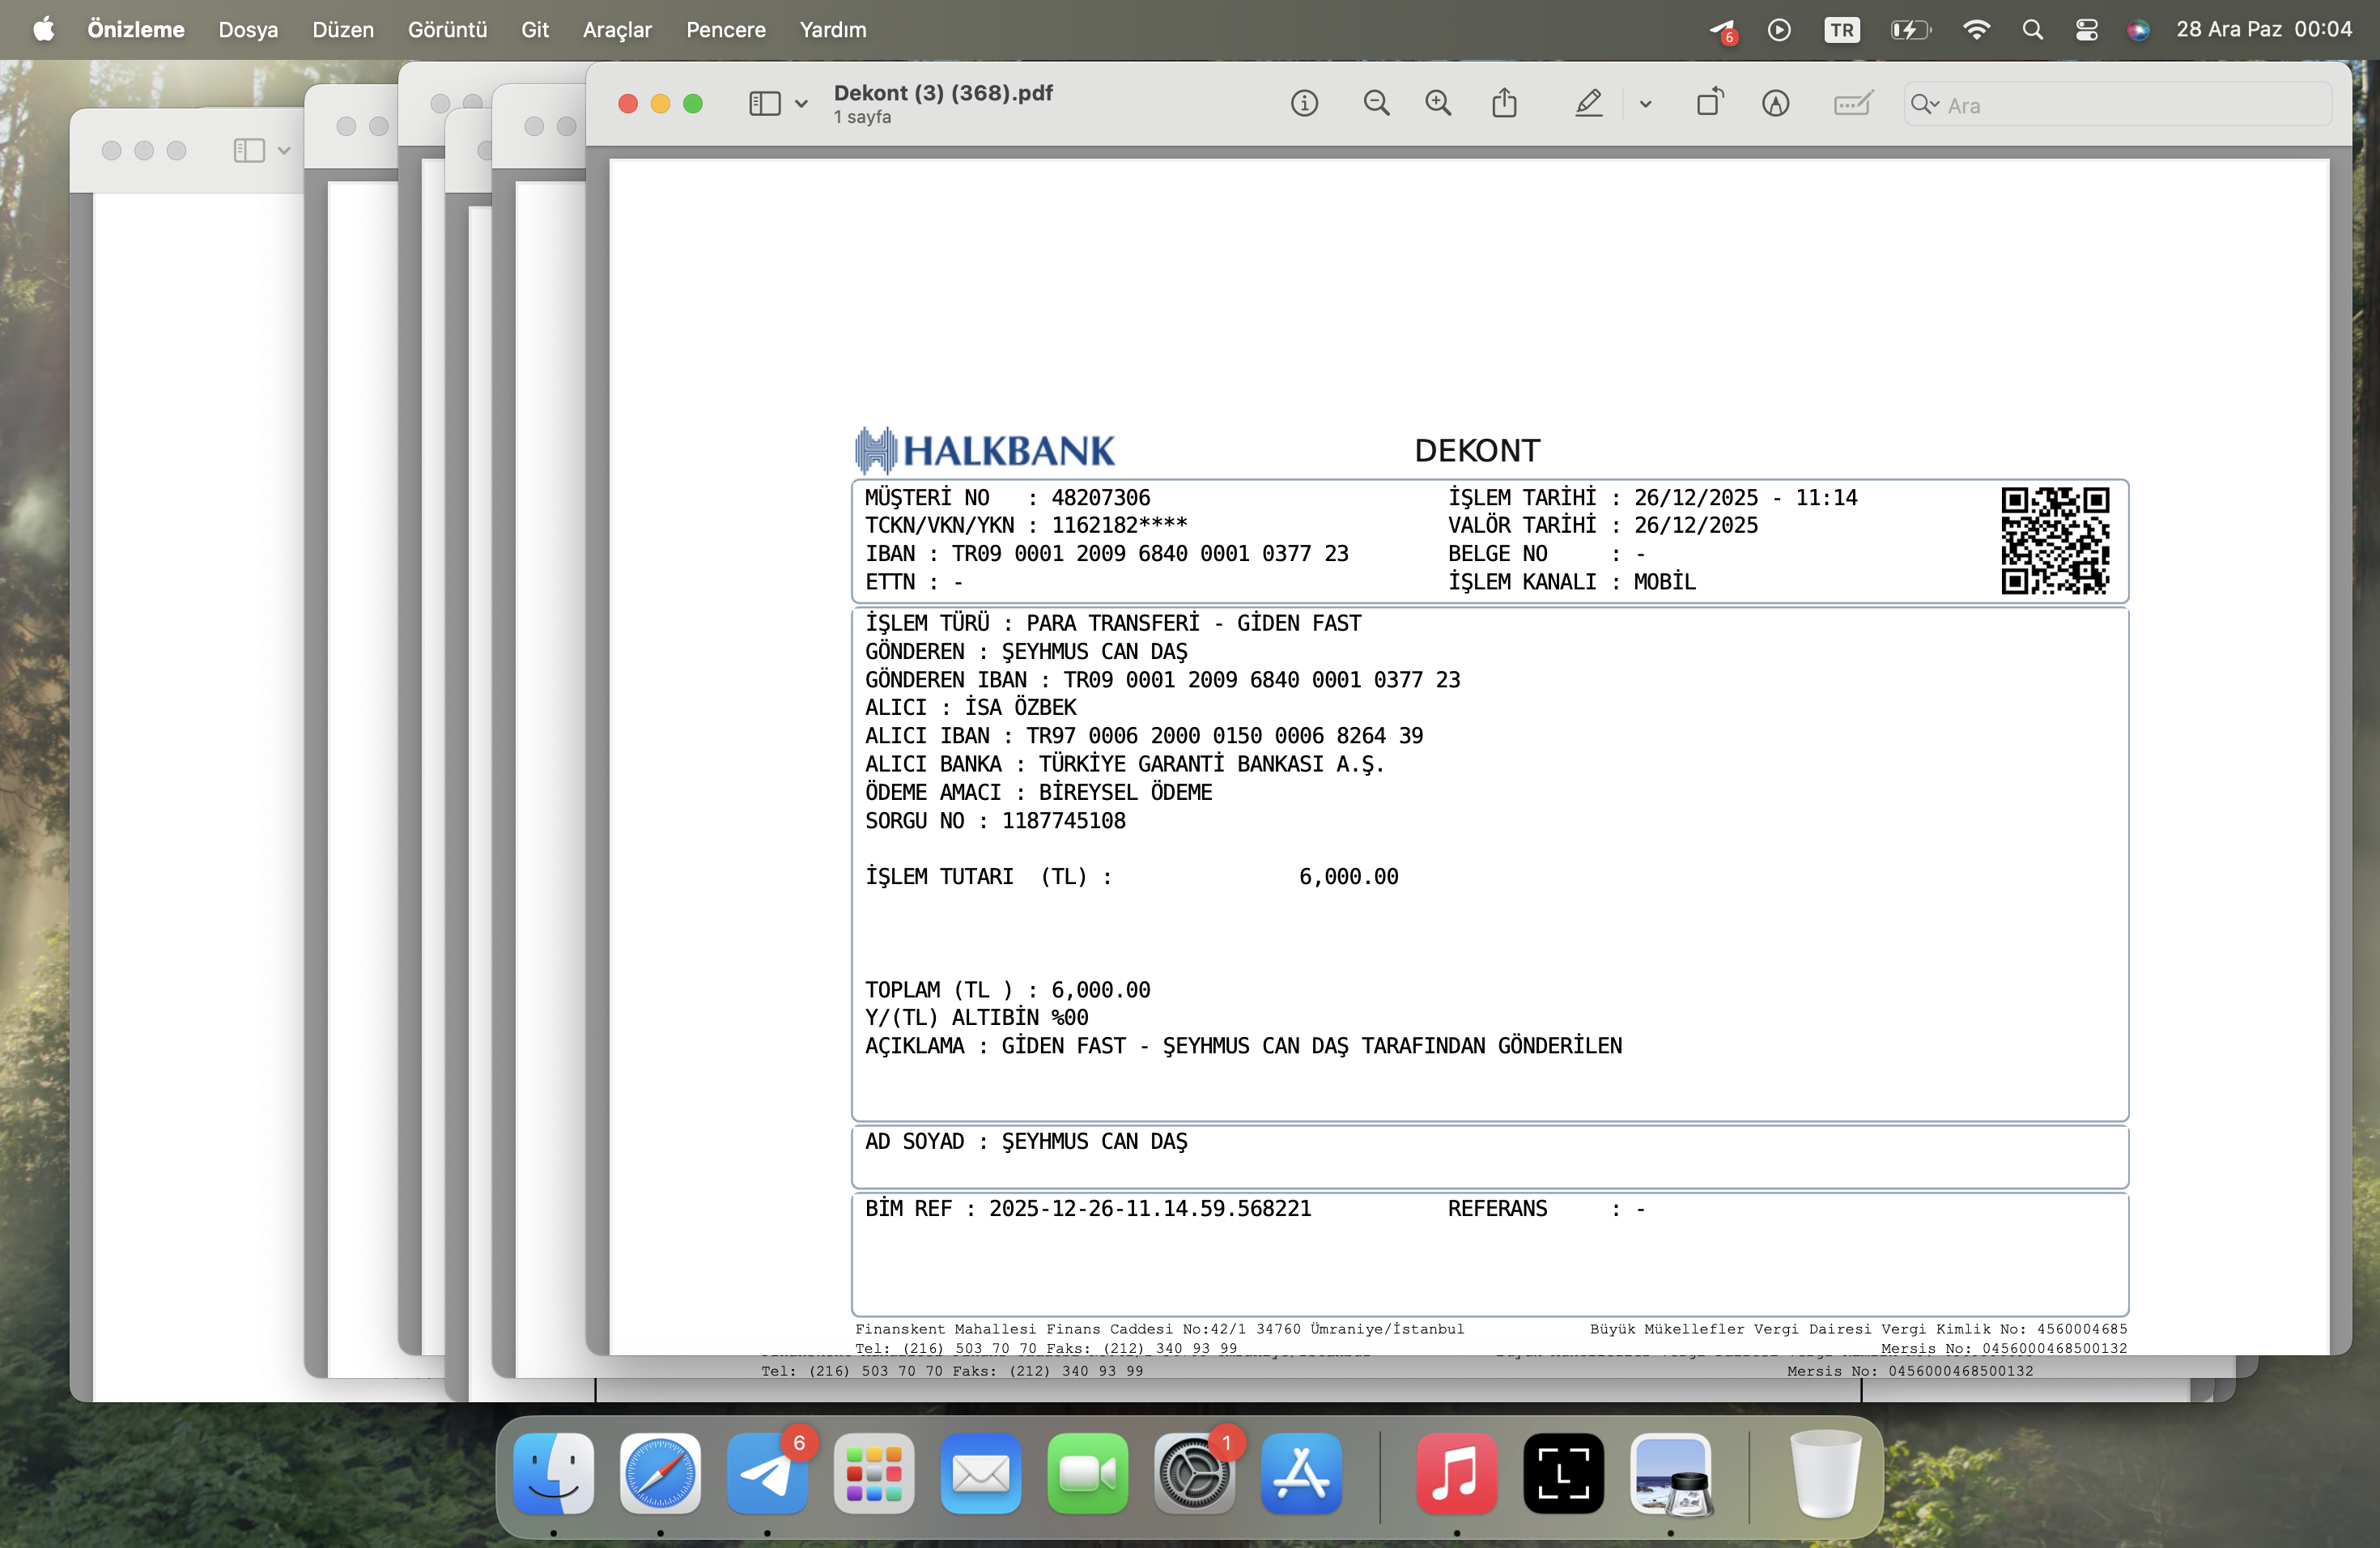The width and height of the screenshot is (2380, 1548).
Task: Click the İŞLEM TUTARI amount 6,000.00
Action: coord(1348,877)
